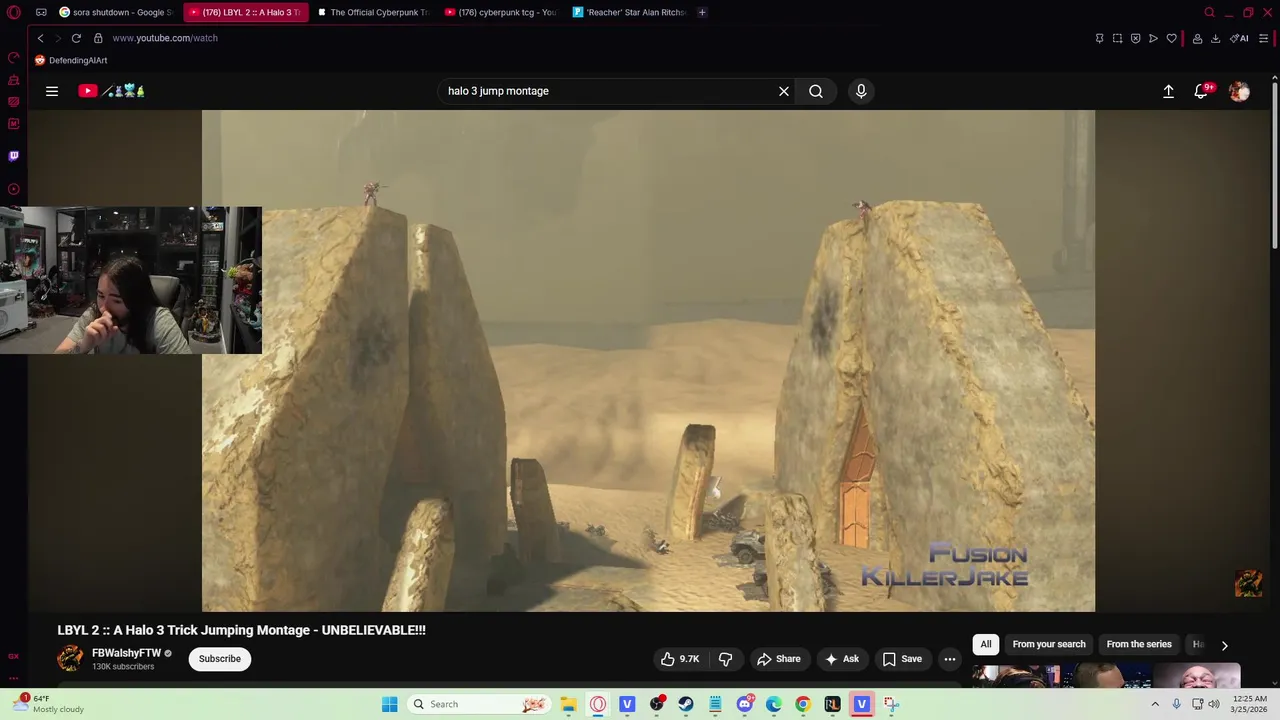This screenshot has height=720, width=1280.
Task: Show more filter chips with arrow
Action: pos(1224,645)
